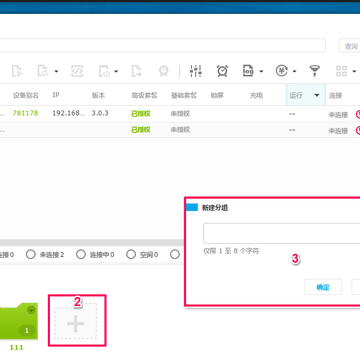Open dropdown arrow beside sync document icon
Viewport: 360px width, 360px height.
pyautogui.click(x=56, y=71)
